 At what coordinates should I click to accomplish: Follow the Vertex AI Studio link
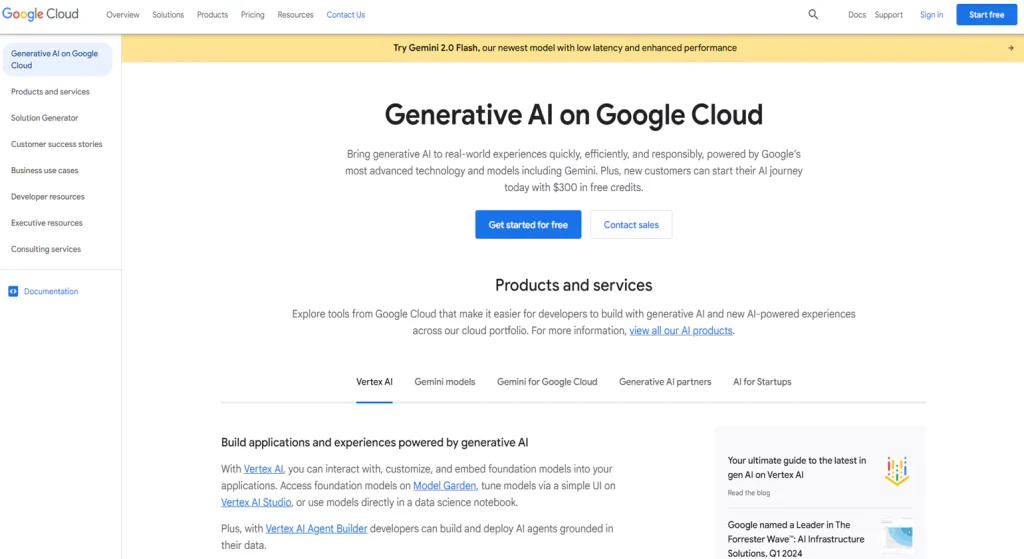pyautogui.click(x=256, y=502)
